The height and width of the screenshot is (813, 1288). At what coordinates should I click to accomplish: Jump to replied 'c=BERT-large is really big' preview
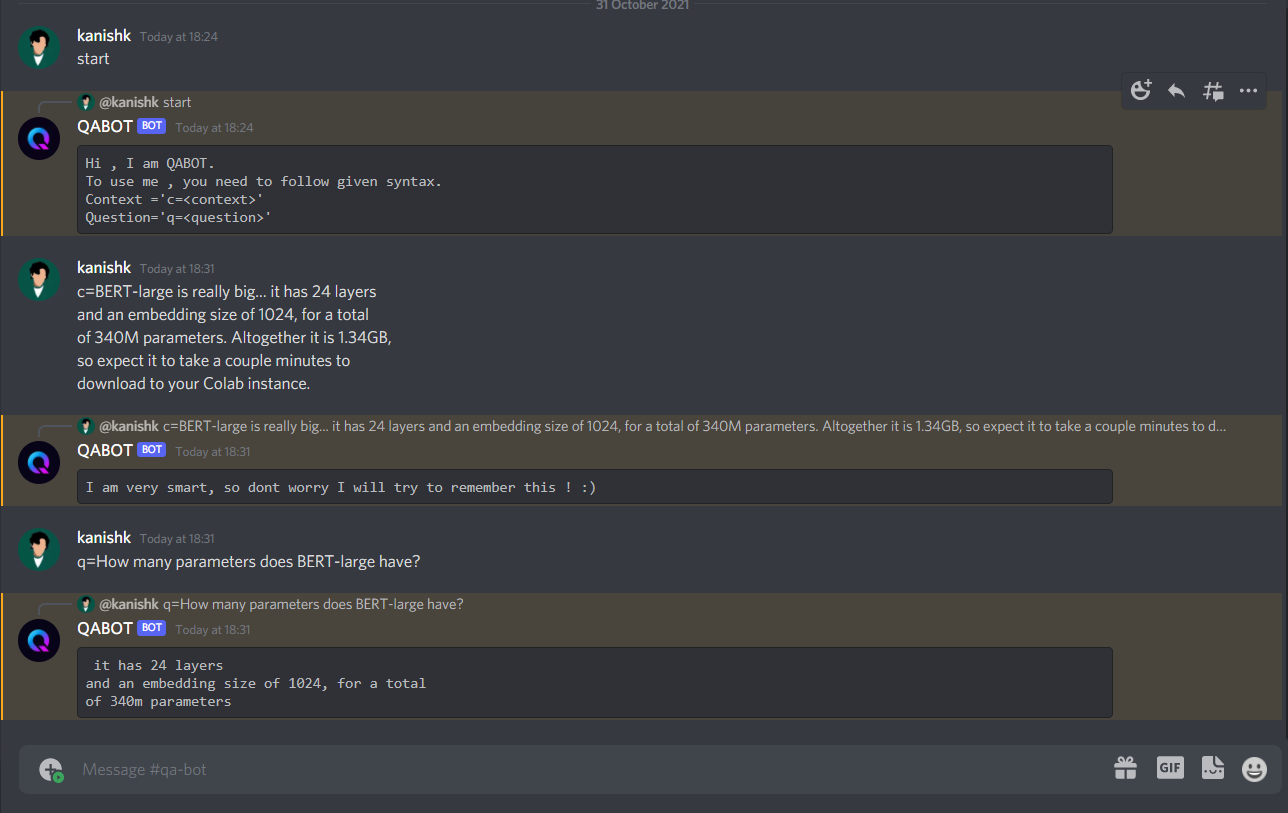[x=662, y=426]
